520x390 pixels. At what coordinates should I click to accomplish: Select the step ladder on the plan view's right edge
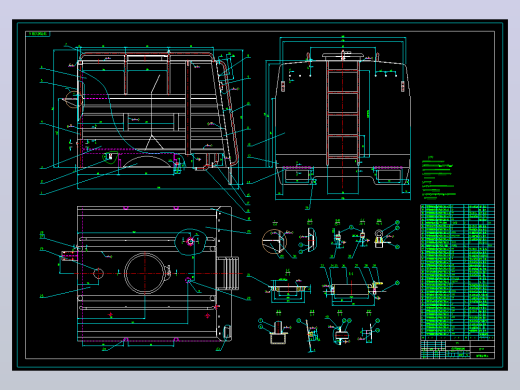coord(228,273)
